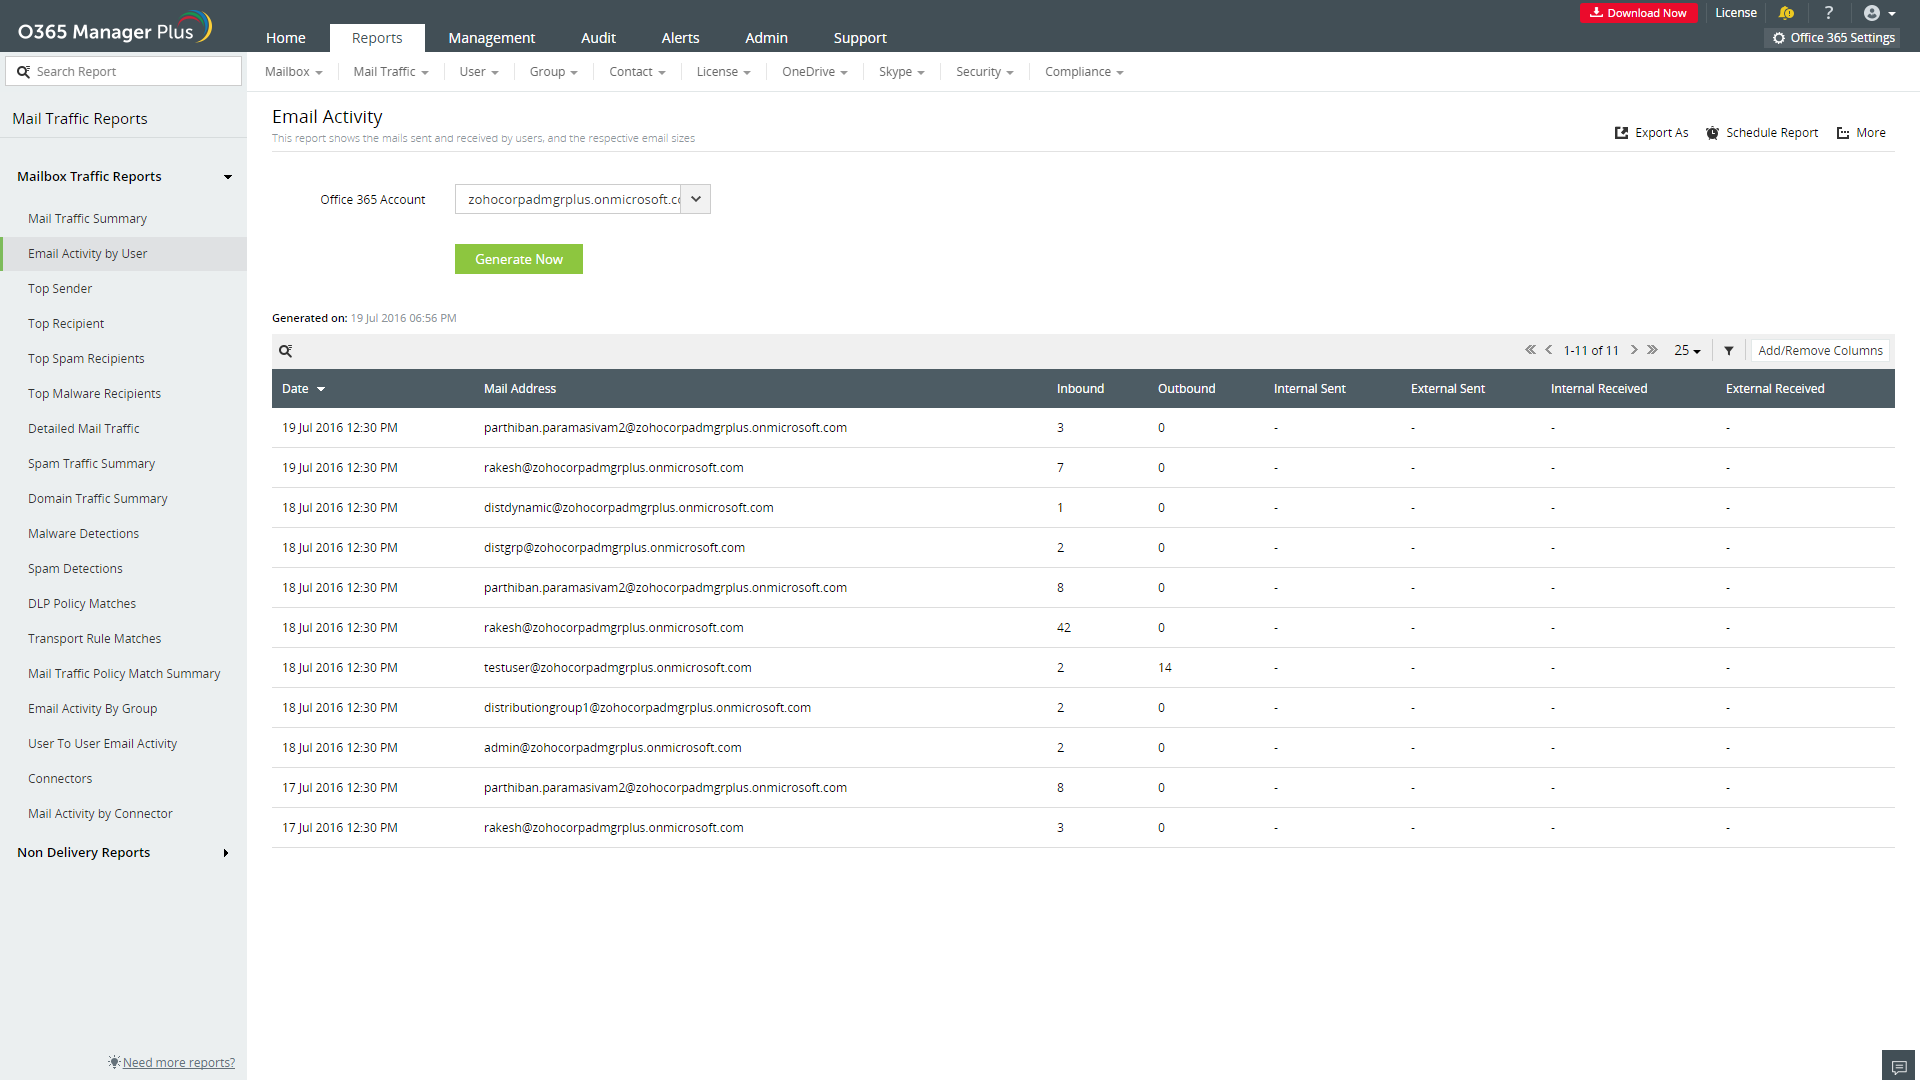The width and height of the screenshot is (1920, 1080).
Task: Switch to the Management tab
Action: click(491, 38)
